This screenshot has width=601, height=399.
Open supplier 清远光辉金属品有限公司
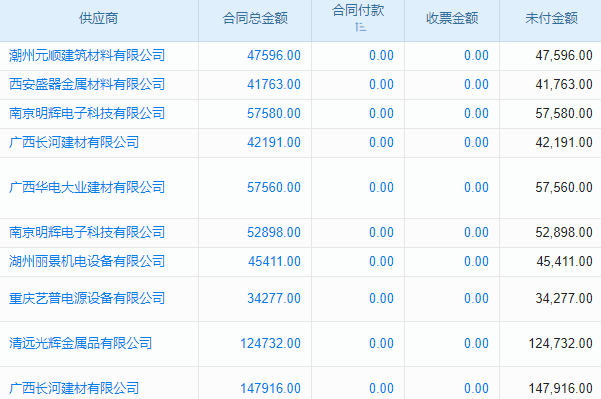coord(80,343)
